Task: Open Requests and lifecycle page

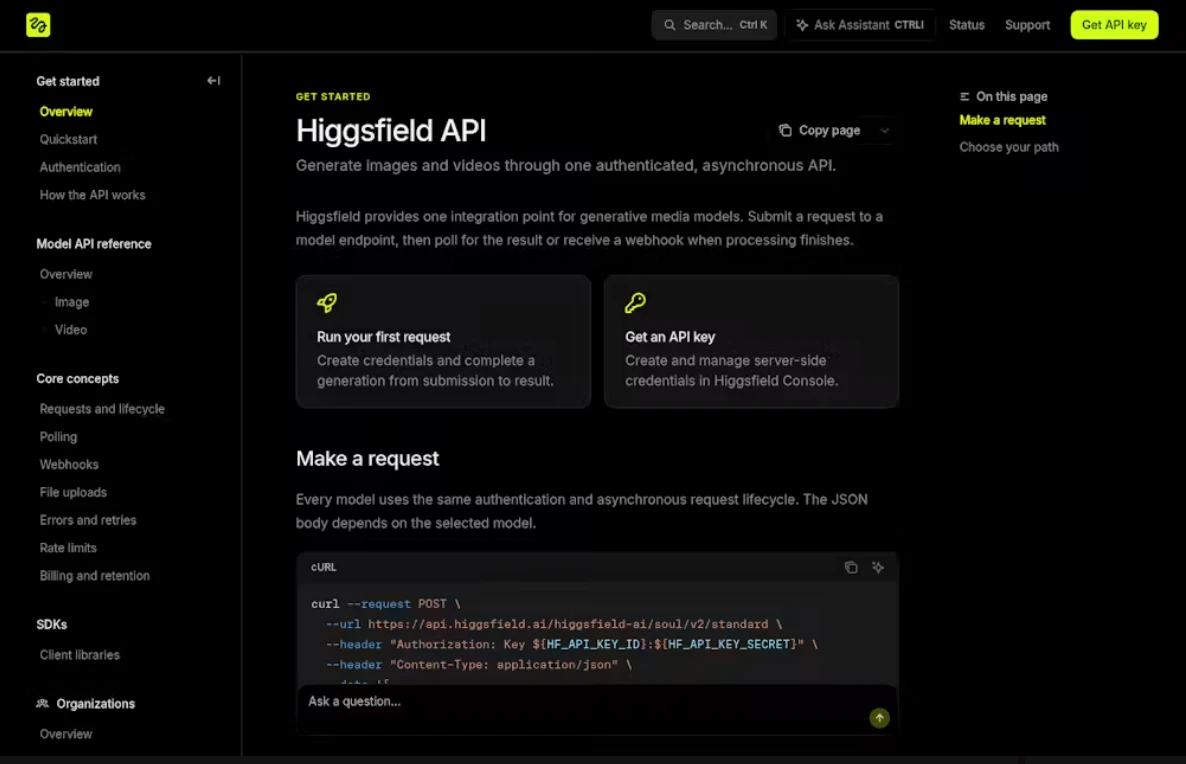Action: pyautogui.click(x=102, y=409)
